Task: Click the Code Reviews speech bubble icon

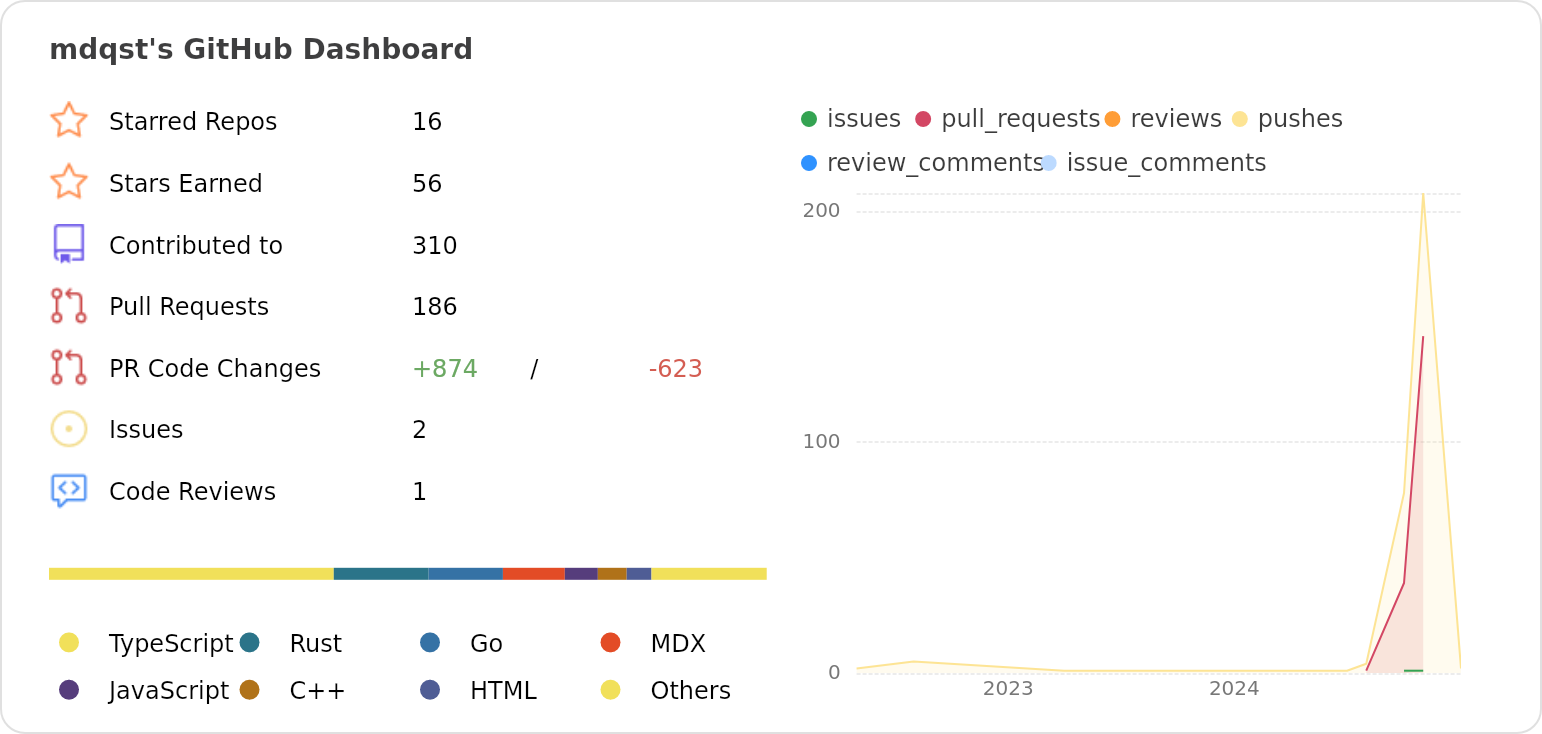Action: (x=68, y=491)
